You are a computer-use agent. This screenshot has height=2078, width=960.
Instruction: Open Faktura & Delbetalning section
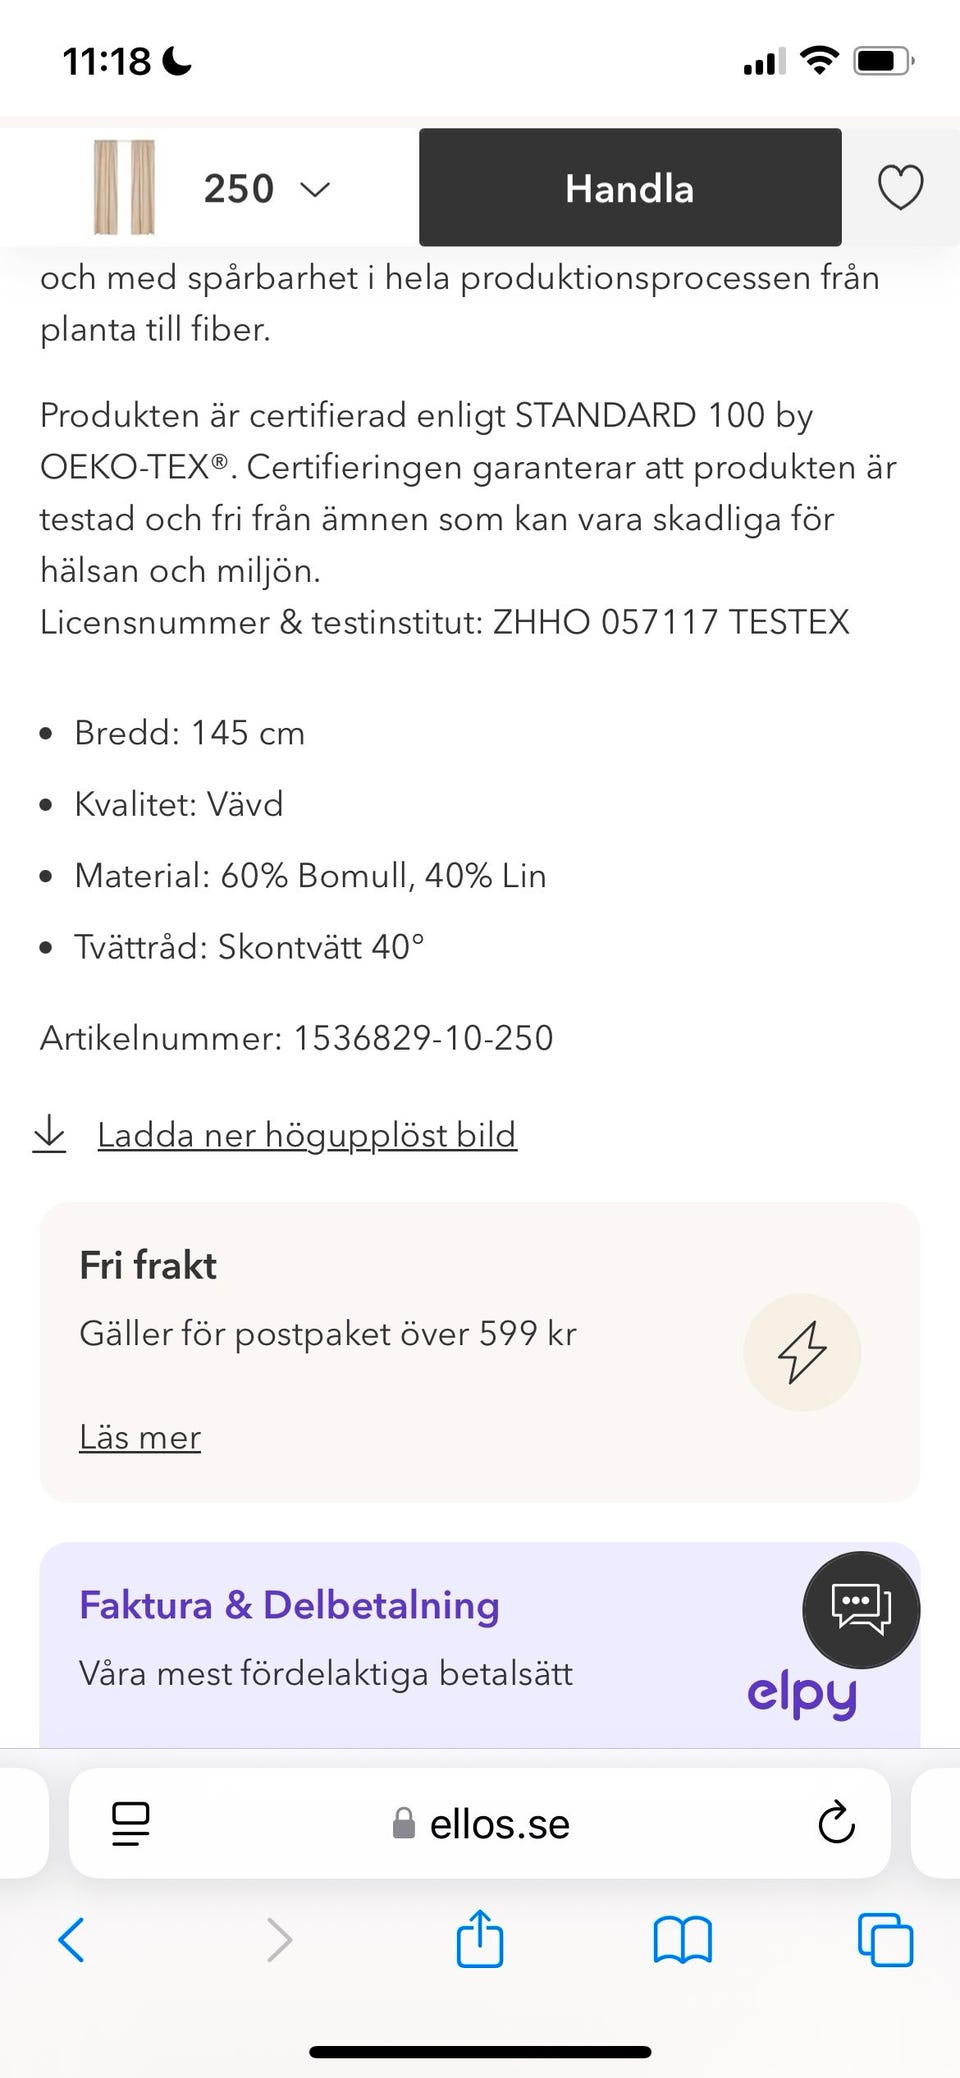[289, 1605]
